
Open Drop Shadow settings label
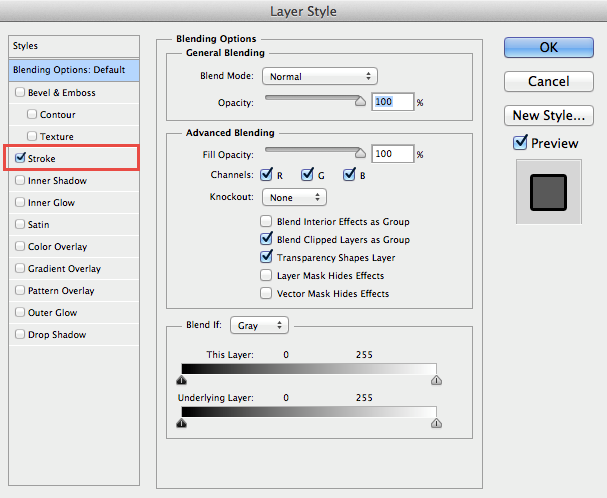[57, 335]
